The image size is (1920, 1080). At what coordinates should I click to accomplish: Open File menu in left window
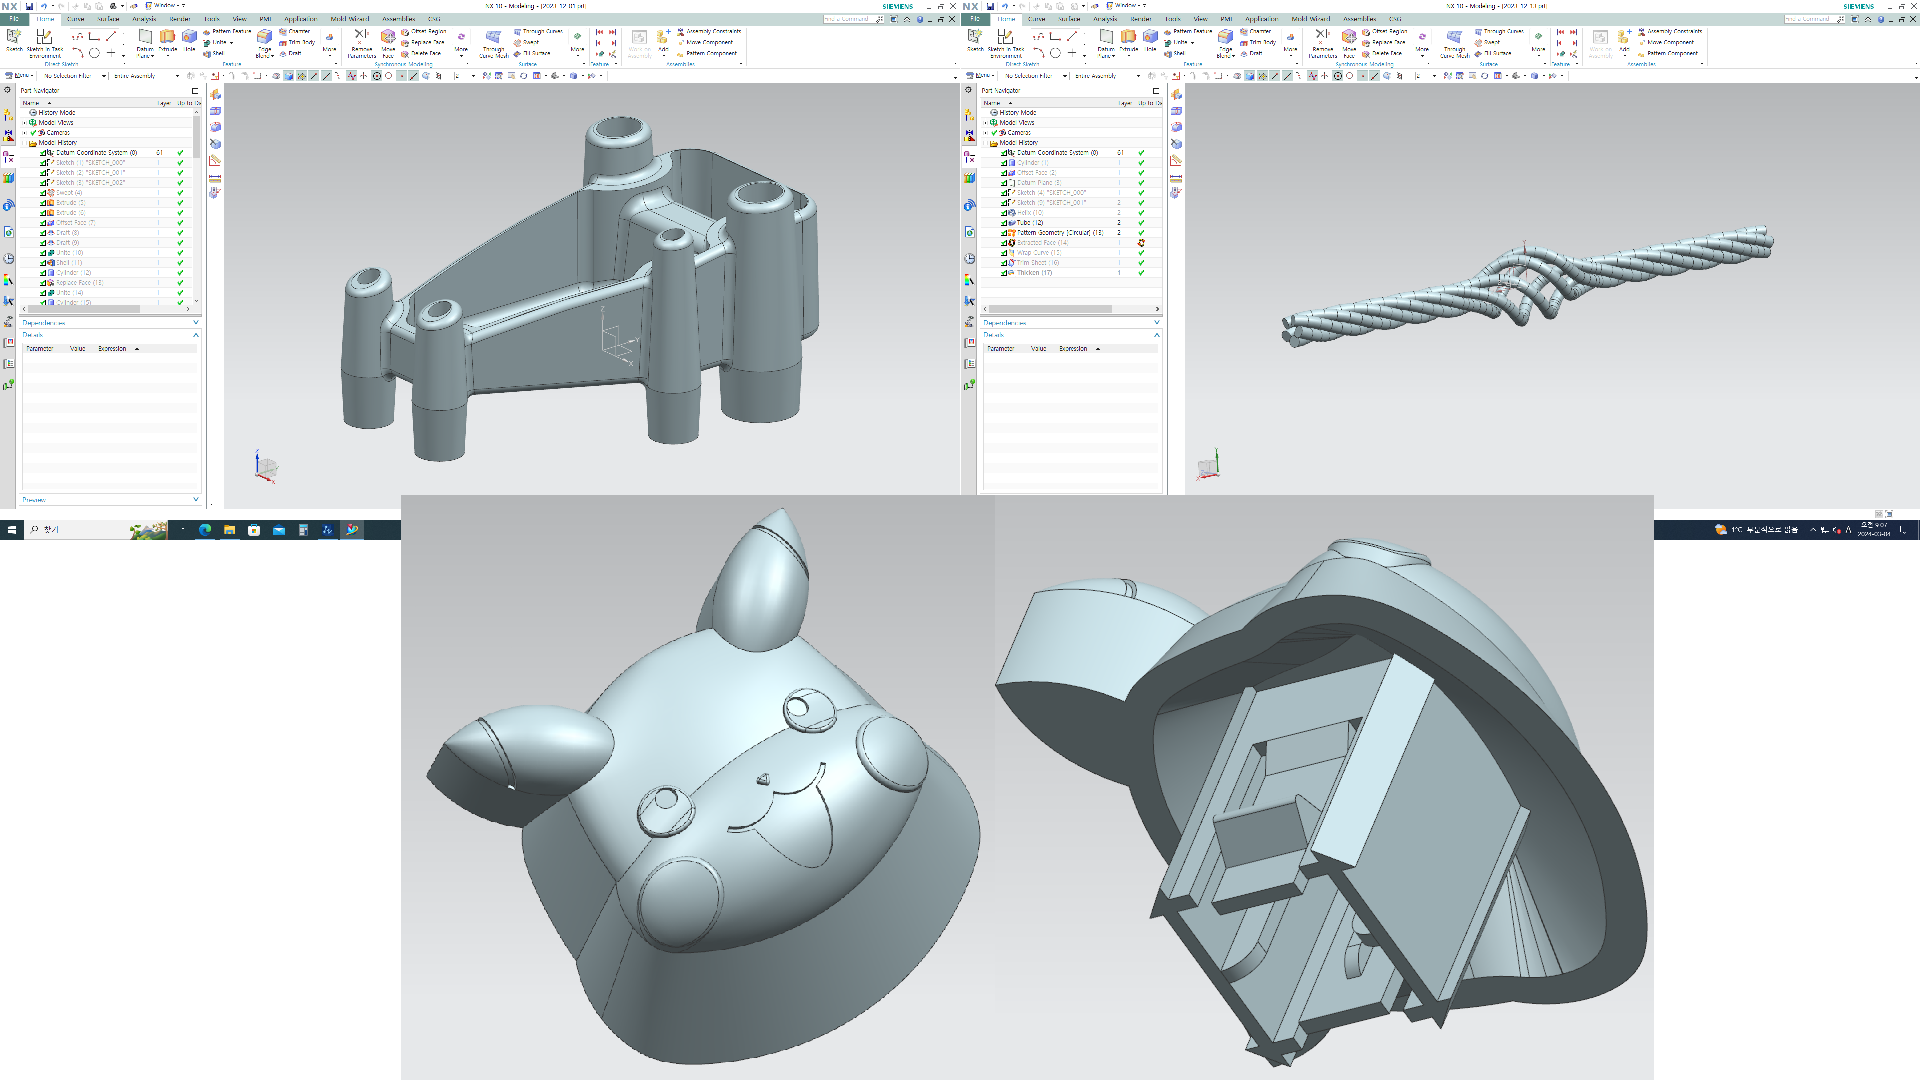click(x=14, y=18)
